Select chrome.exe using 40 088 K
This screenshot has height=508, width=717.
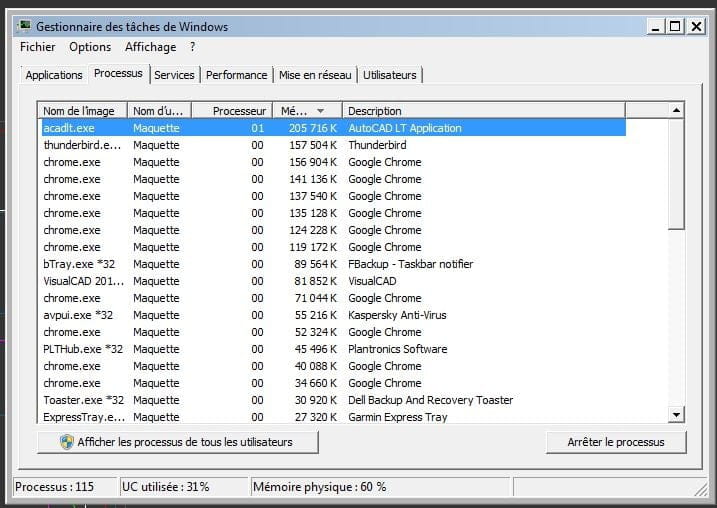[x=334, y=366]
